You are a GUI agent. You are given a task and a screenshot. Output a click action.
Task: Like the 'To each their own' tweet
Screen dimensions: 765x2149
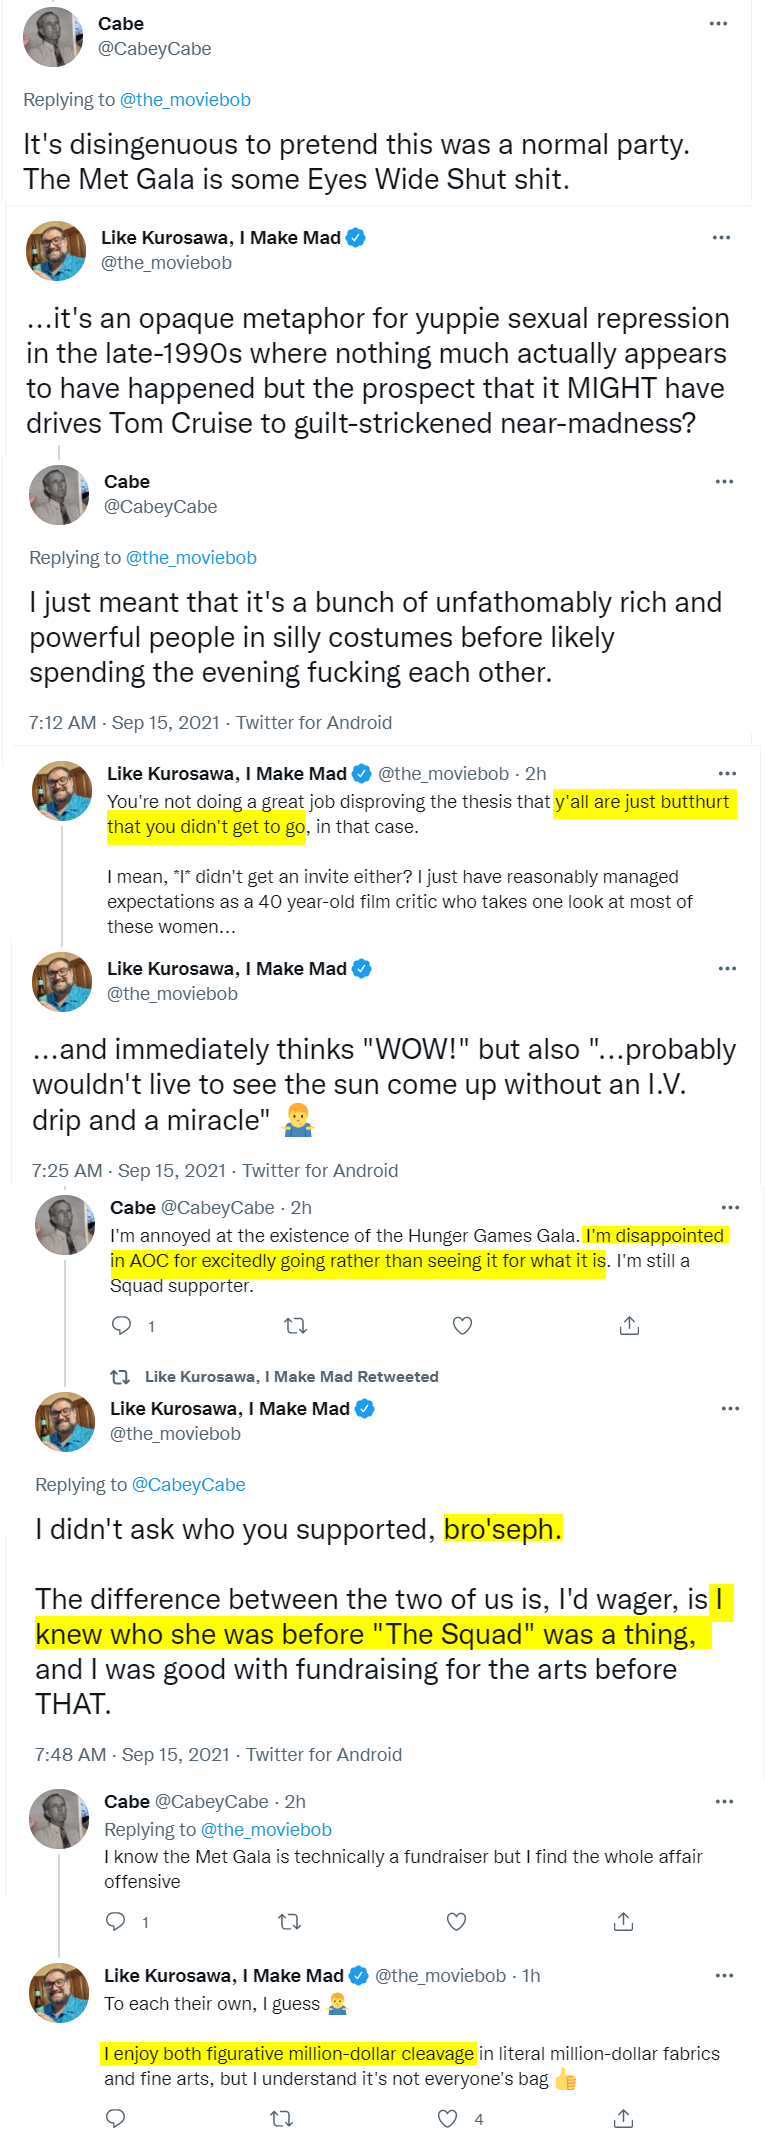point(448,2118)
